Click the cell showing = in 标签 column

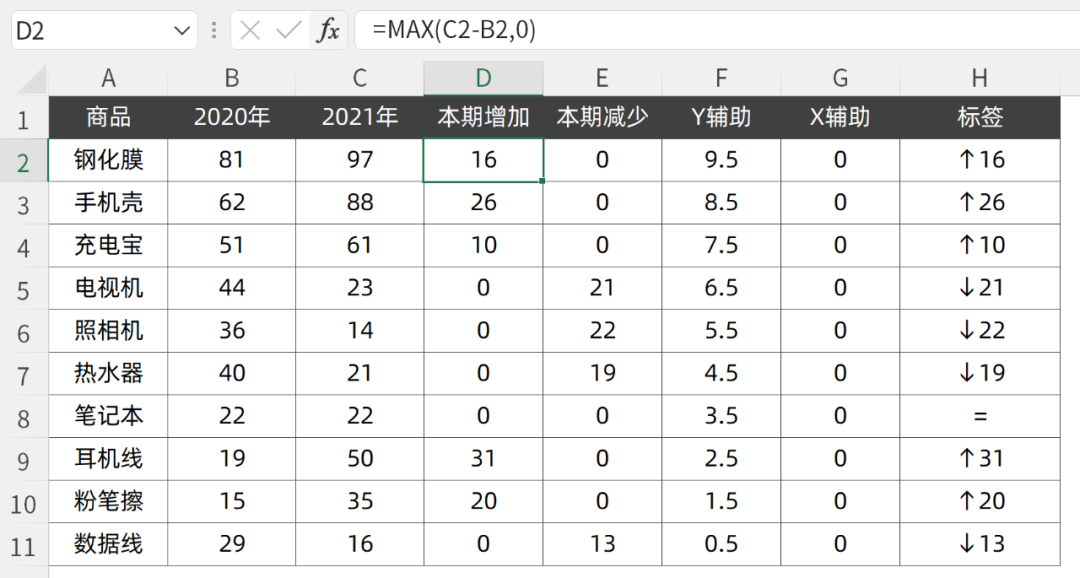979,416
